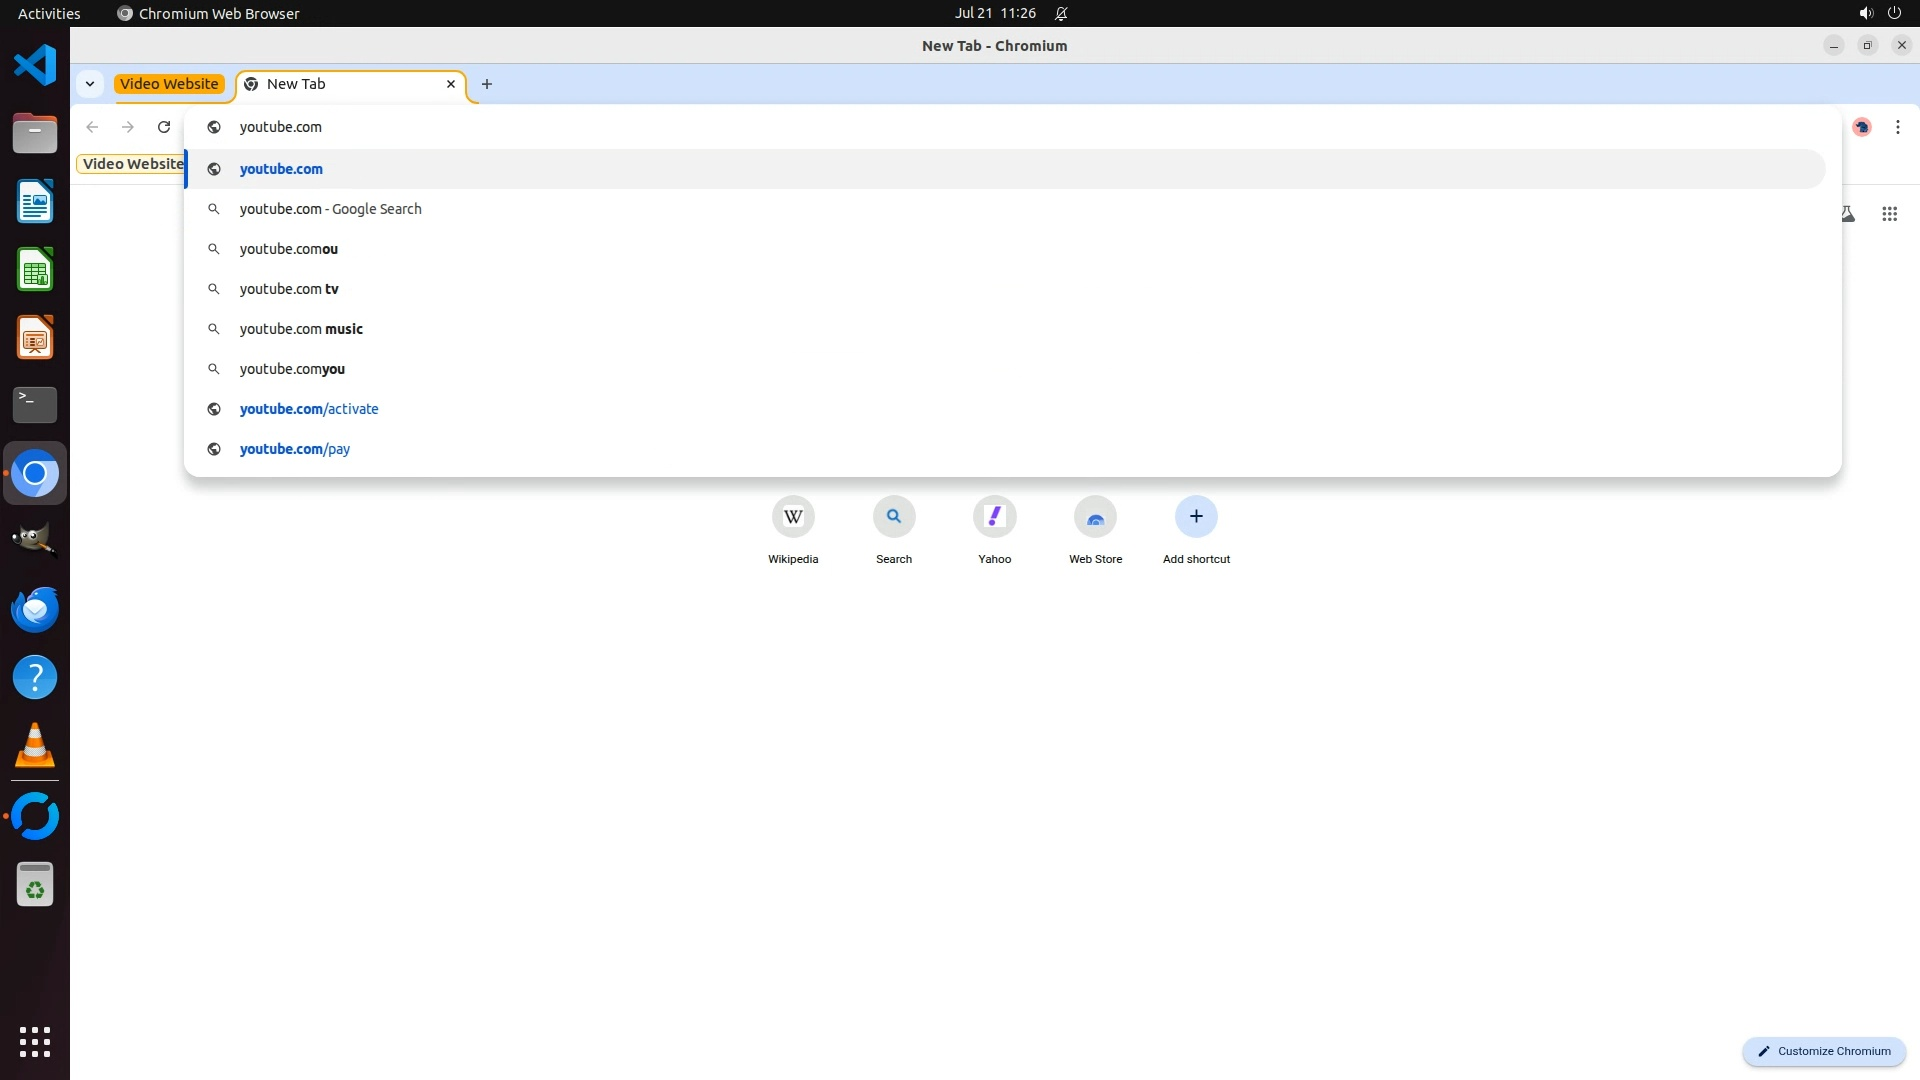Open the Yahoo shortcut
Image resolution: width=1920 pixels, height=1080 pixels.
pyautogui.click(x=994, y=517)
